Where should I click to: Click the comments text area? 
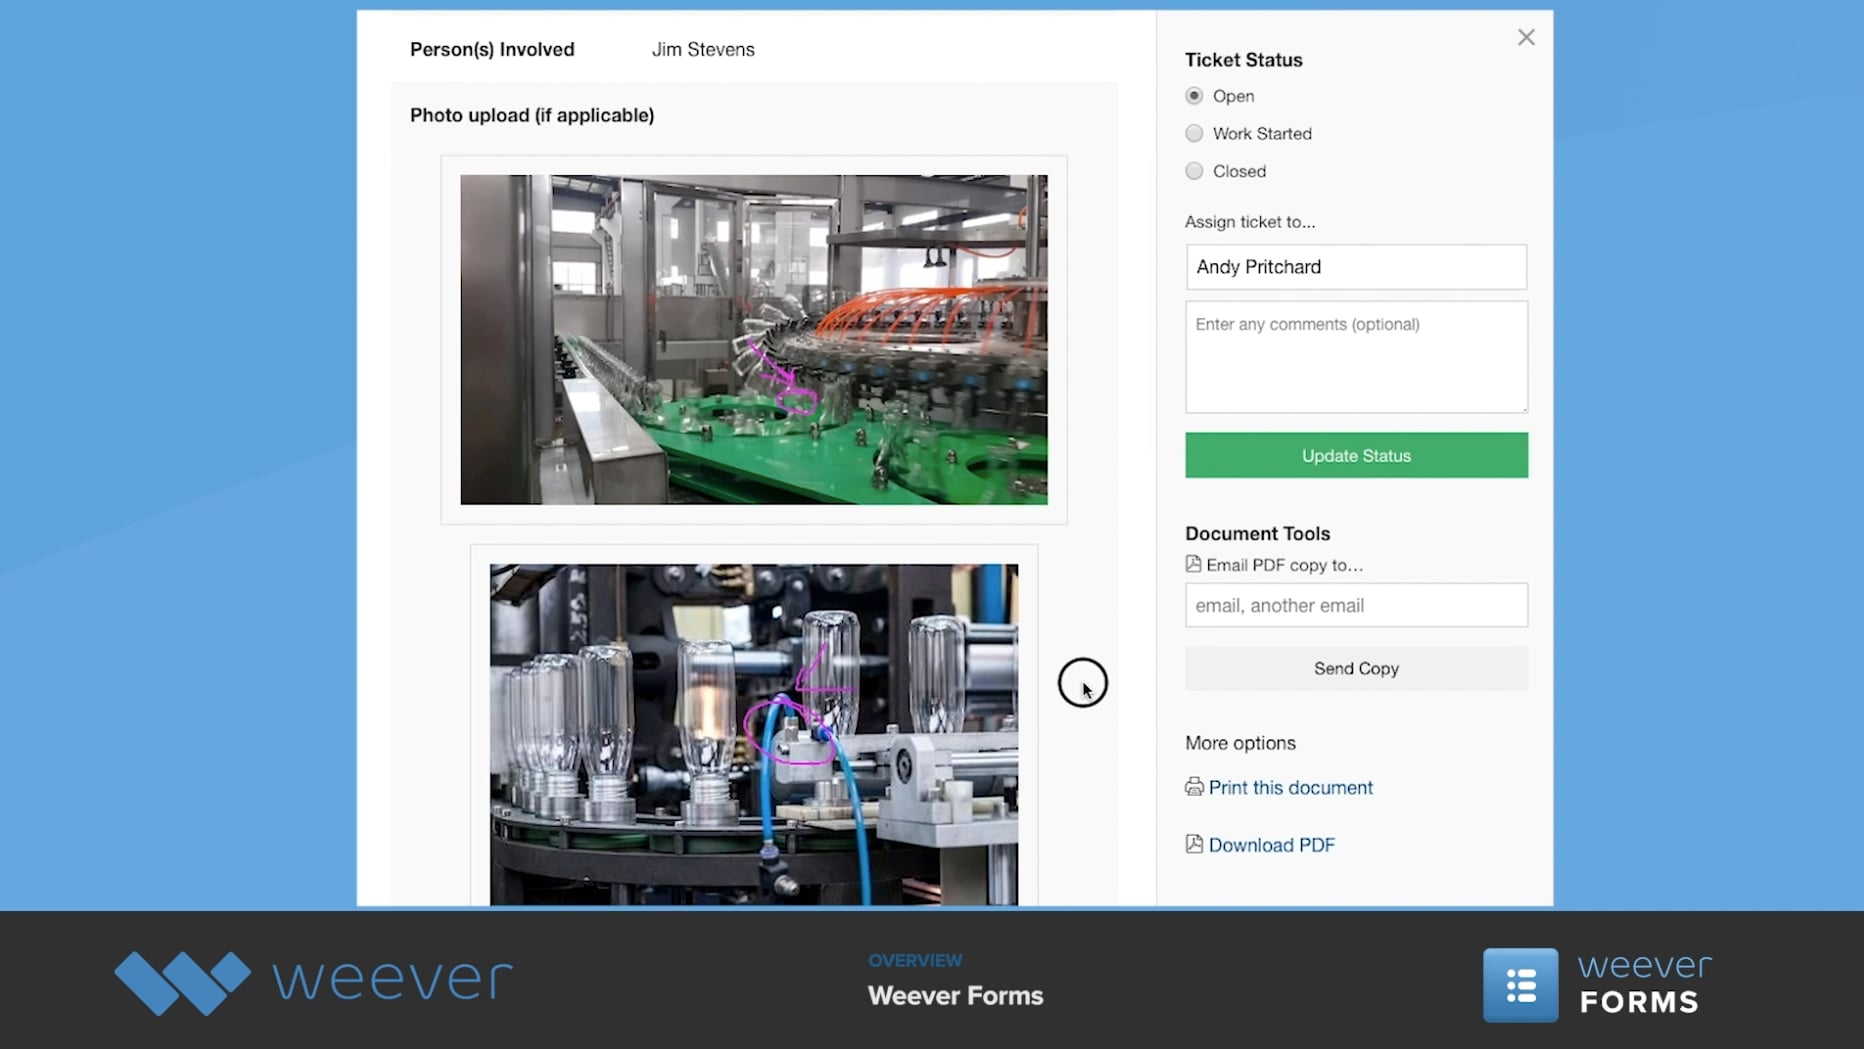[x=1355, y=357]
